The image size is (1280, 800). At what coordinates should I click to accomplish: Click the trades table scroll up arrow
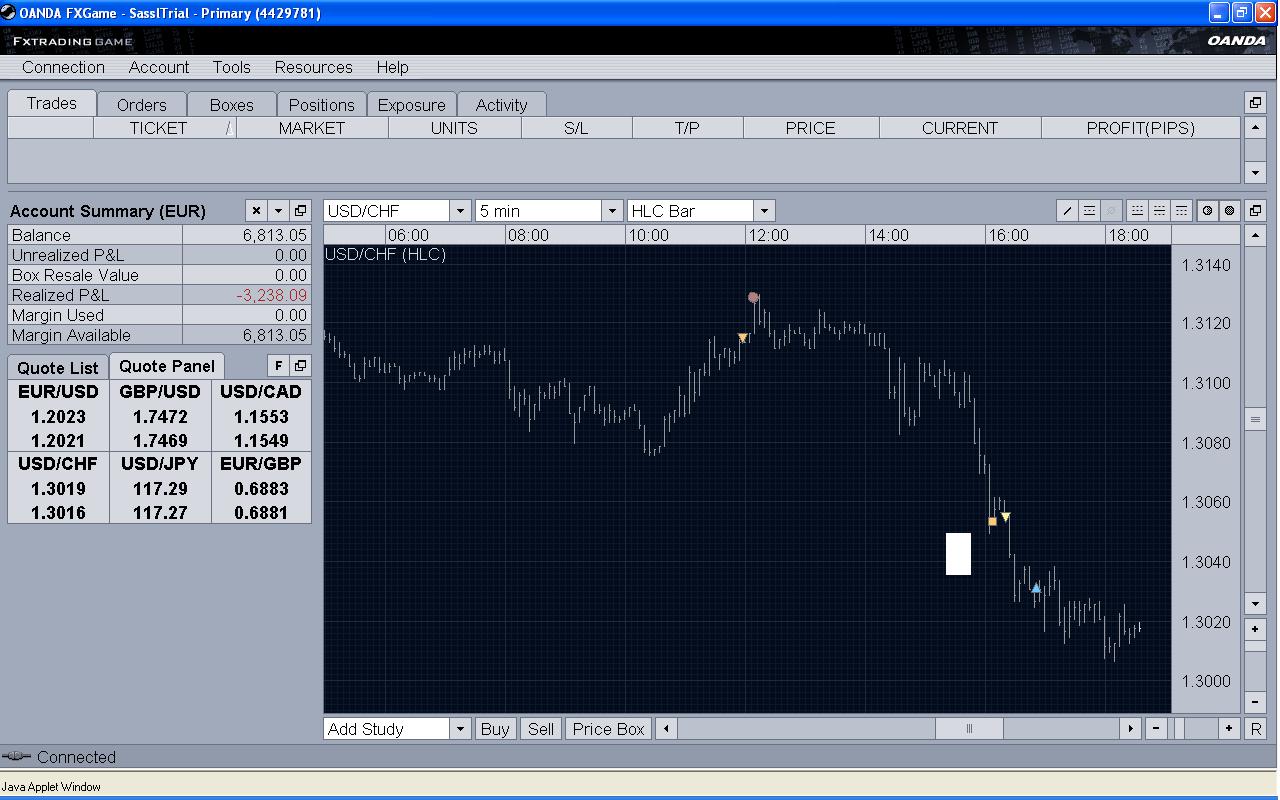pyautogui.click(x=1256, y=128)
